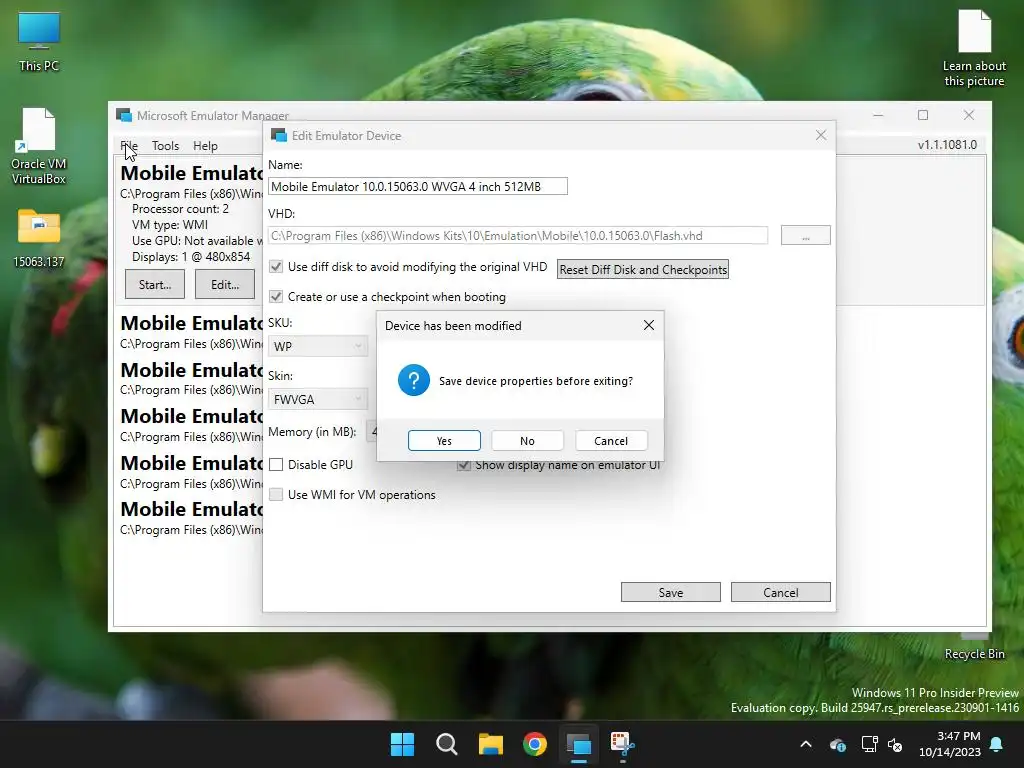This screenshot has height=768, width=1024.
Task: Select 'Displays: 1 @ 480x854' text
Action: coord(191,257)
